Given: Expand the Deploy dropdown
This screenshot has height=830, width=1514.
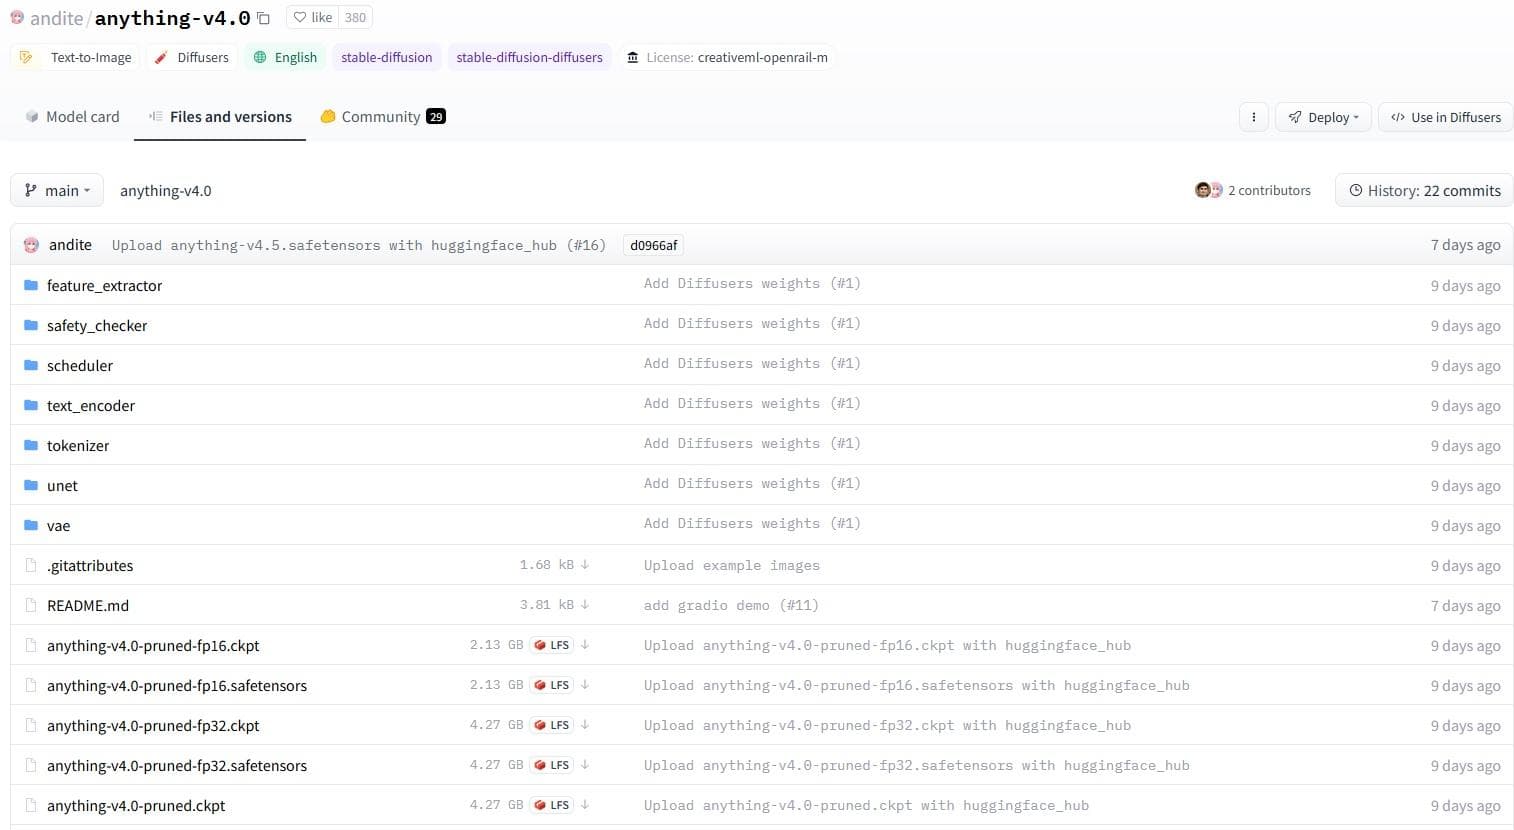Looking at the screenshot, I should 1323,117.
